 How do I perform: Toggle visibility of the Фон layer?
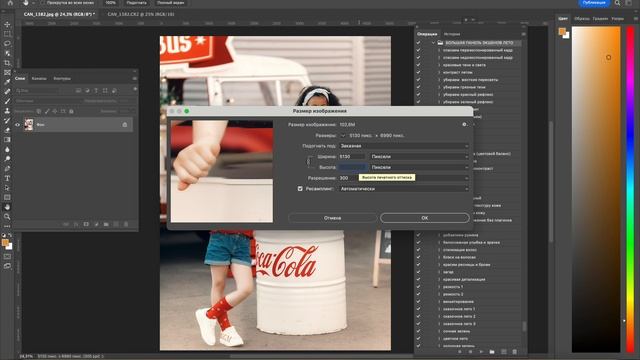(18, 125)
